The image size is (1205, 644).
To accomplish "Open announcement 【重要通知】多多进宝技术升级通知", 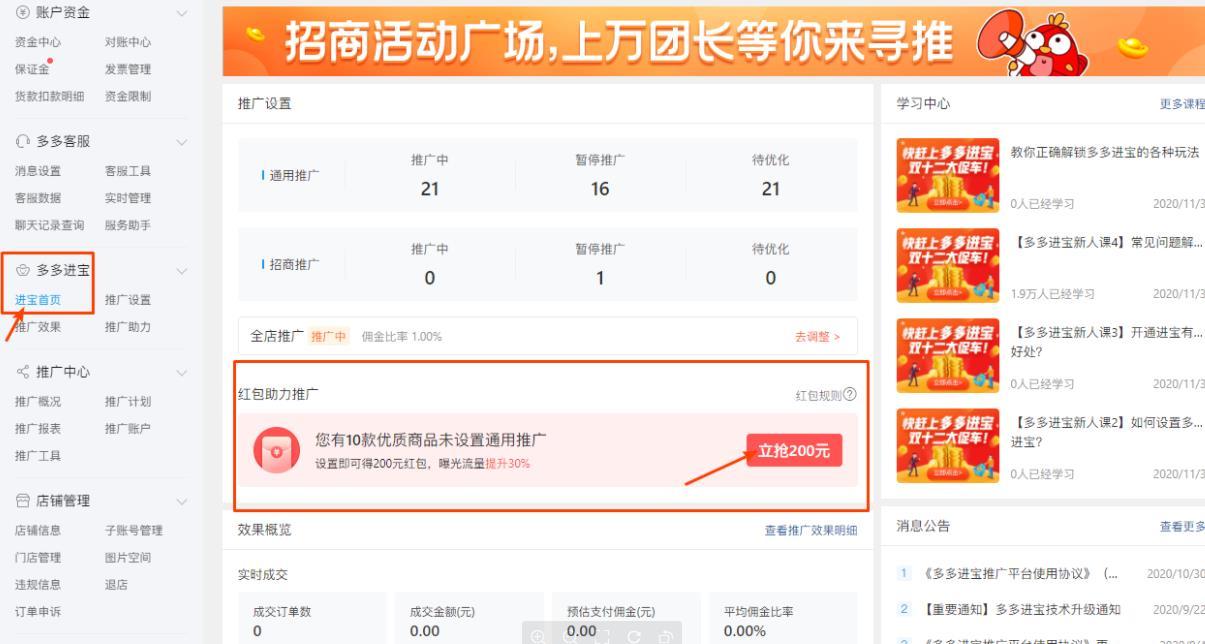I will coord(1022,609).
